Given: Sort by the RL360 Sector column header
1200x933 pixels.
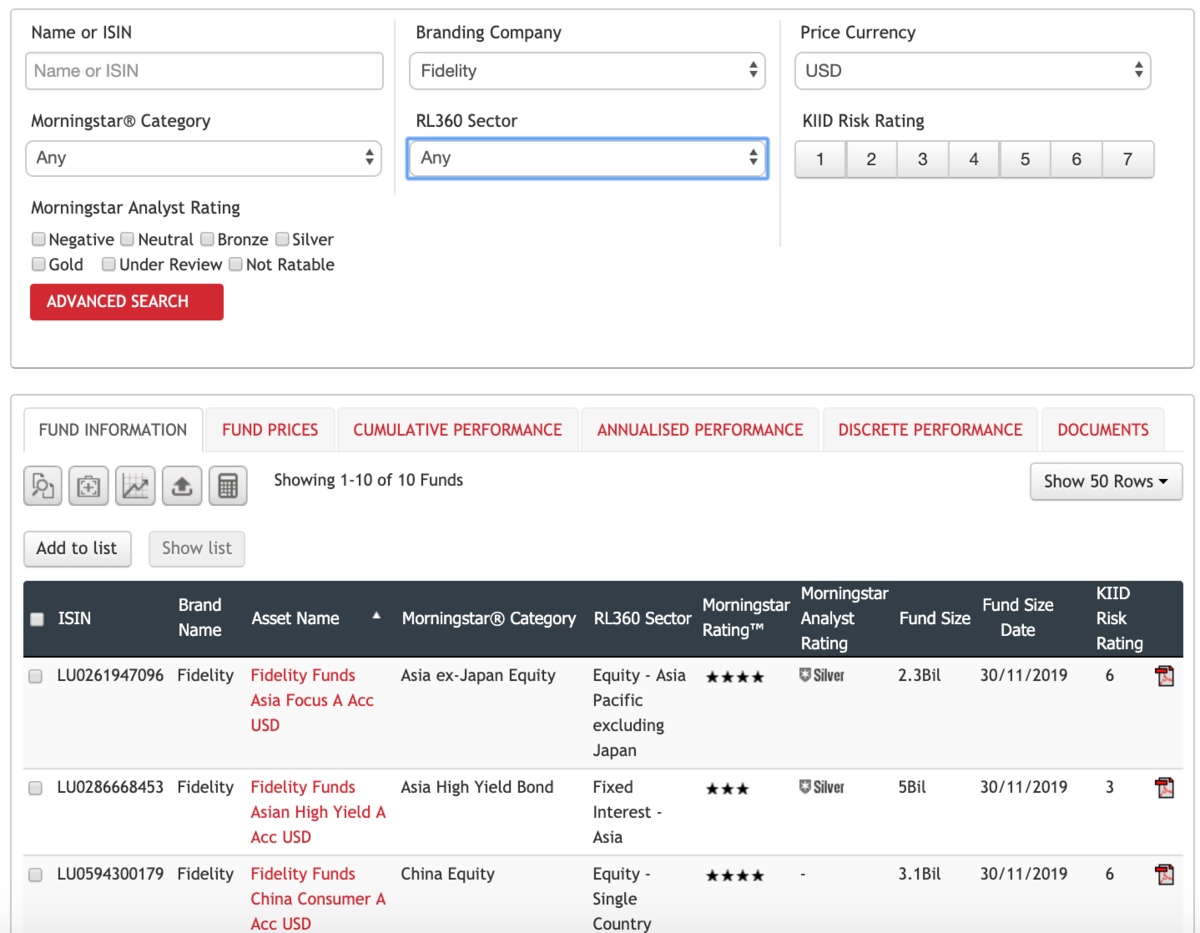Looking at the screenshot, I should tap(642, 618).
